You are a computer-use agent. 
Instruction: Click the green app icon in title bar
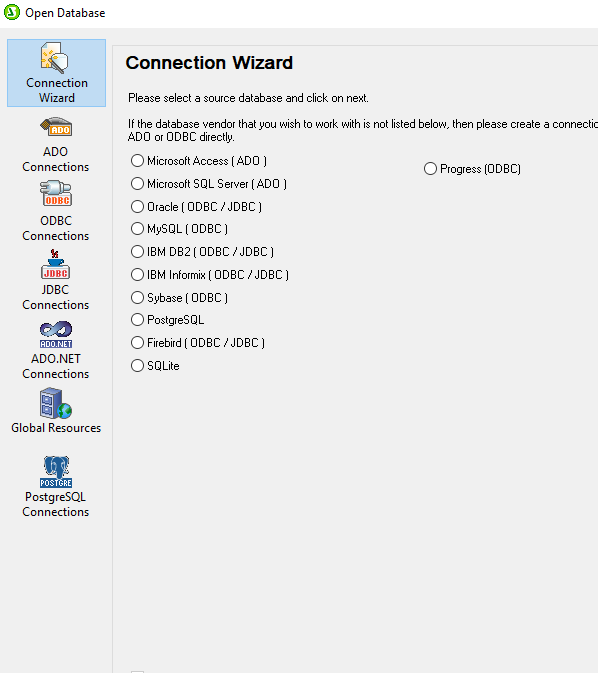point(12,12)
